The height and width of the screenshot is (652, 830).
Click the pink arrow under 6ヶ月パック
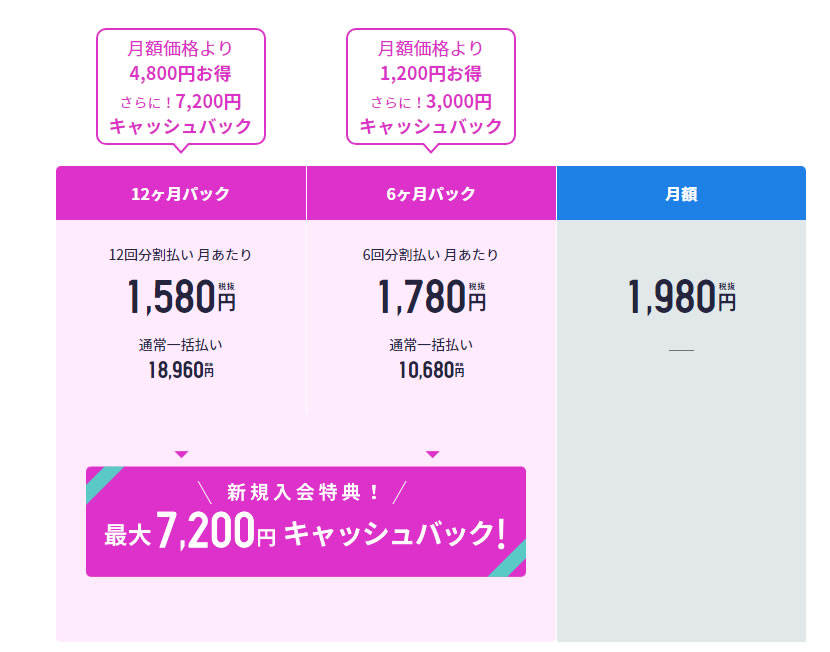click(432, 454)
